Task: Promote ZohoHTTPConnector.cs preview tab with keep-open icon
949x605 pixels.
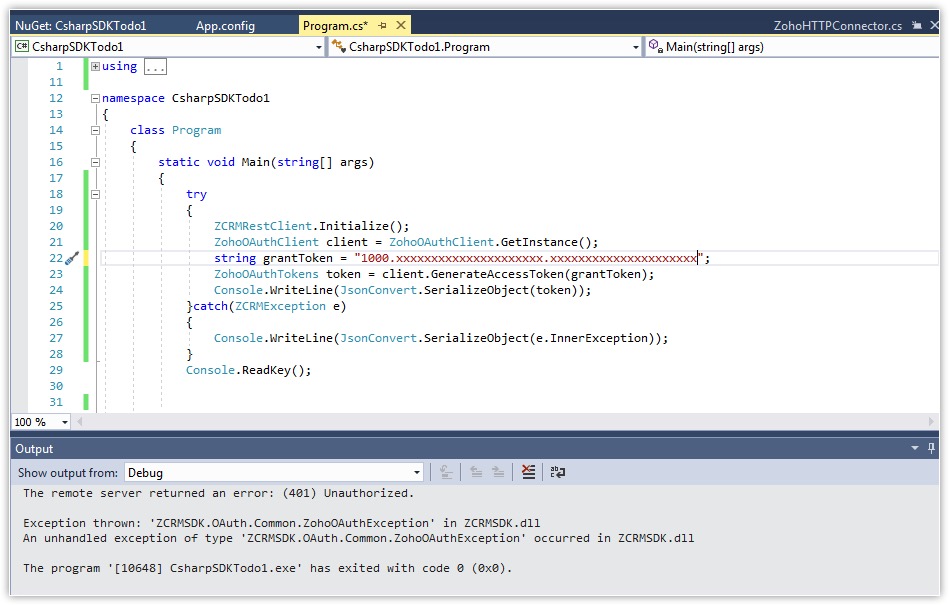Action: coord(918,25)
